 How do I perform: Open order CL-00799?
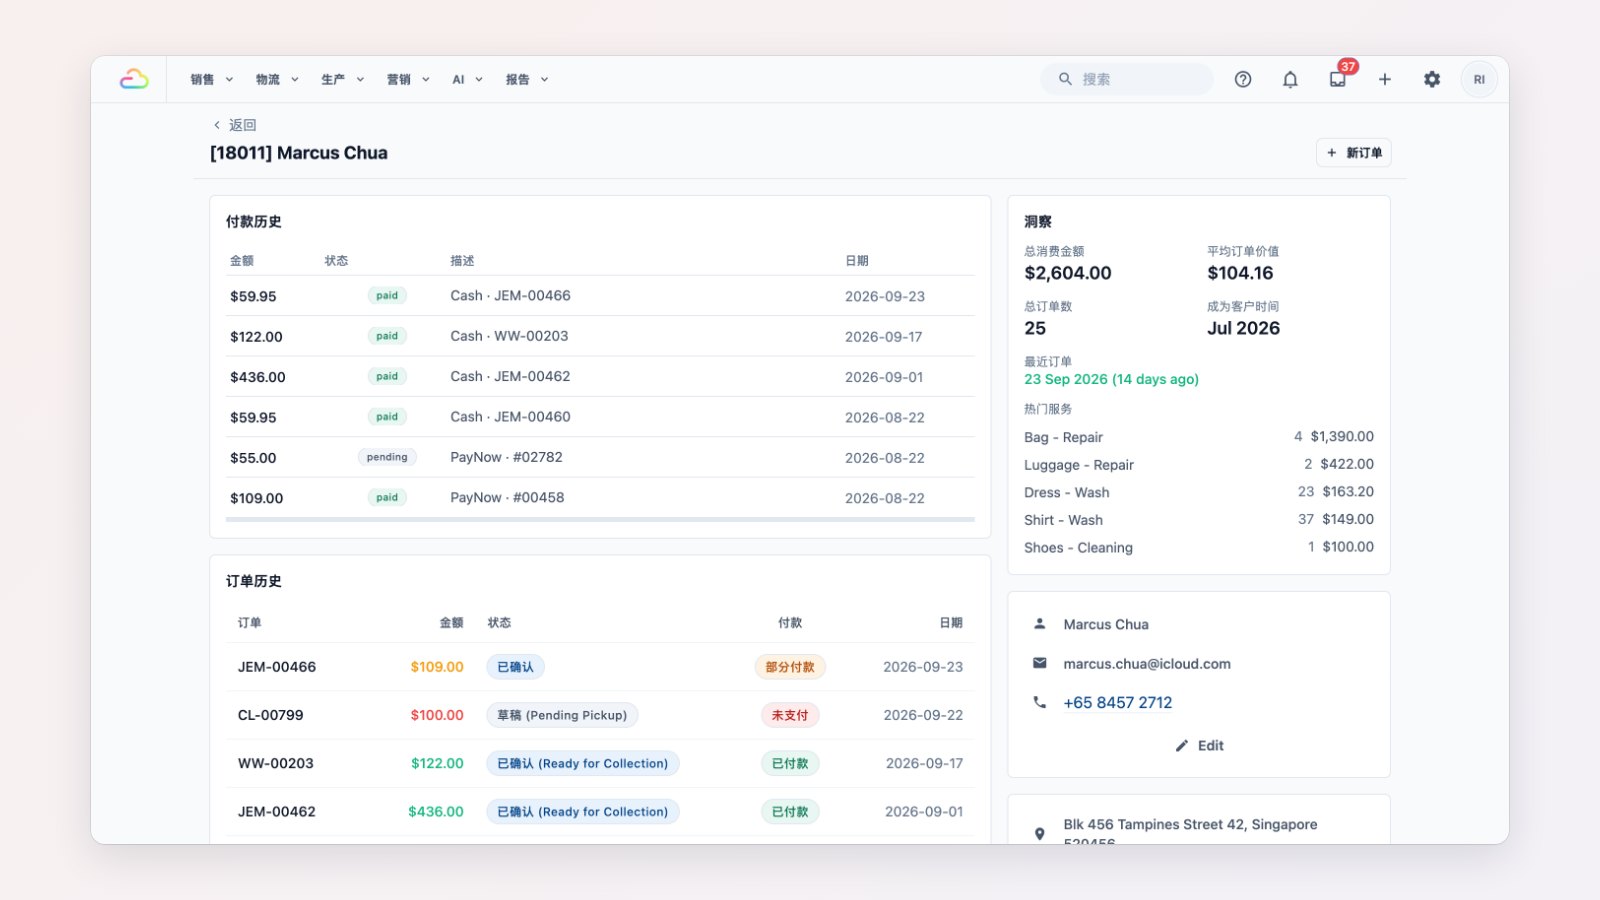[x=600, y=715]
